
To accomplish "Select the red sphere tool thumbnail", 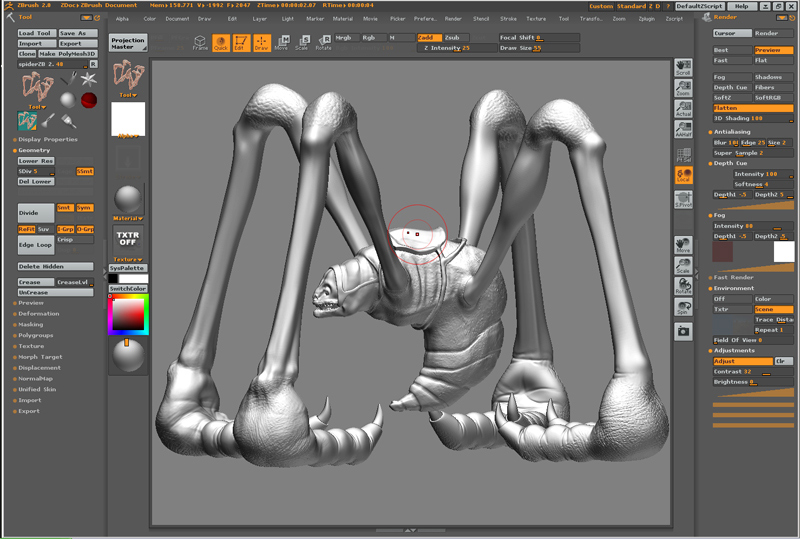I will tap(89, 100).
